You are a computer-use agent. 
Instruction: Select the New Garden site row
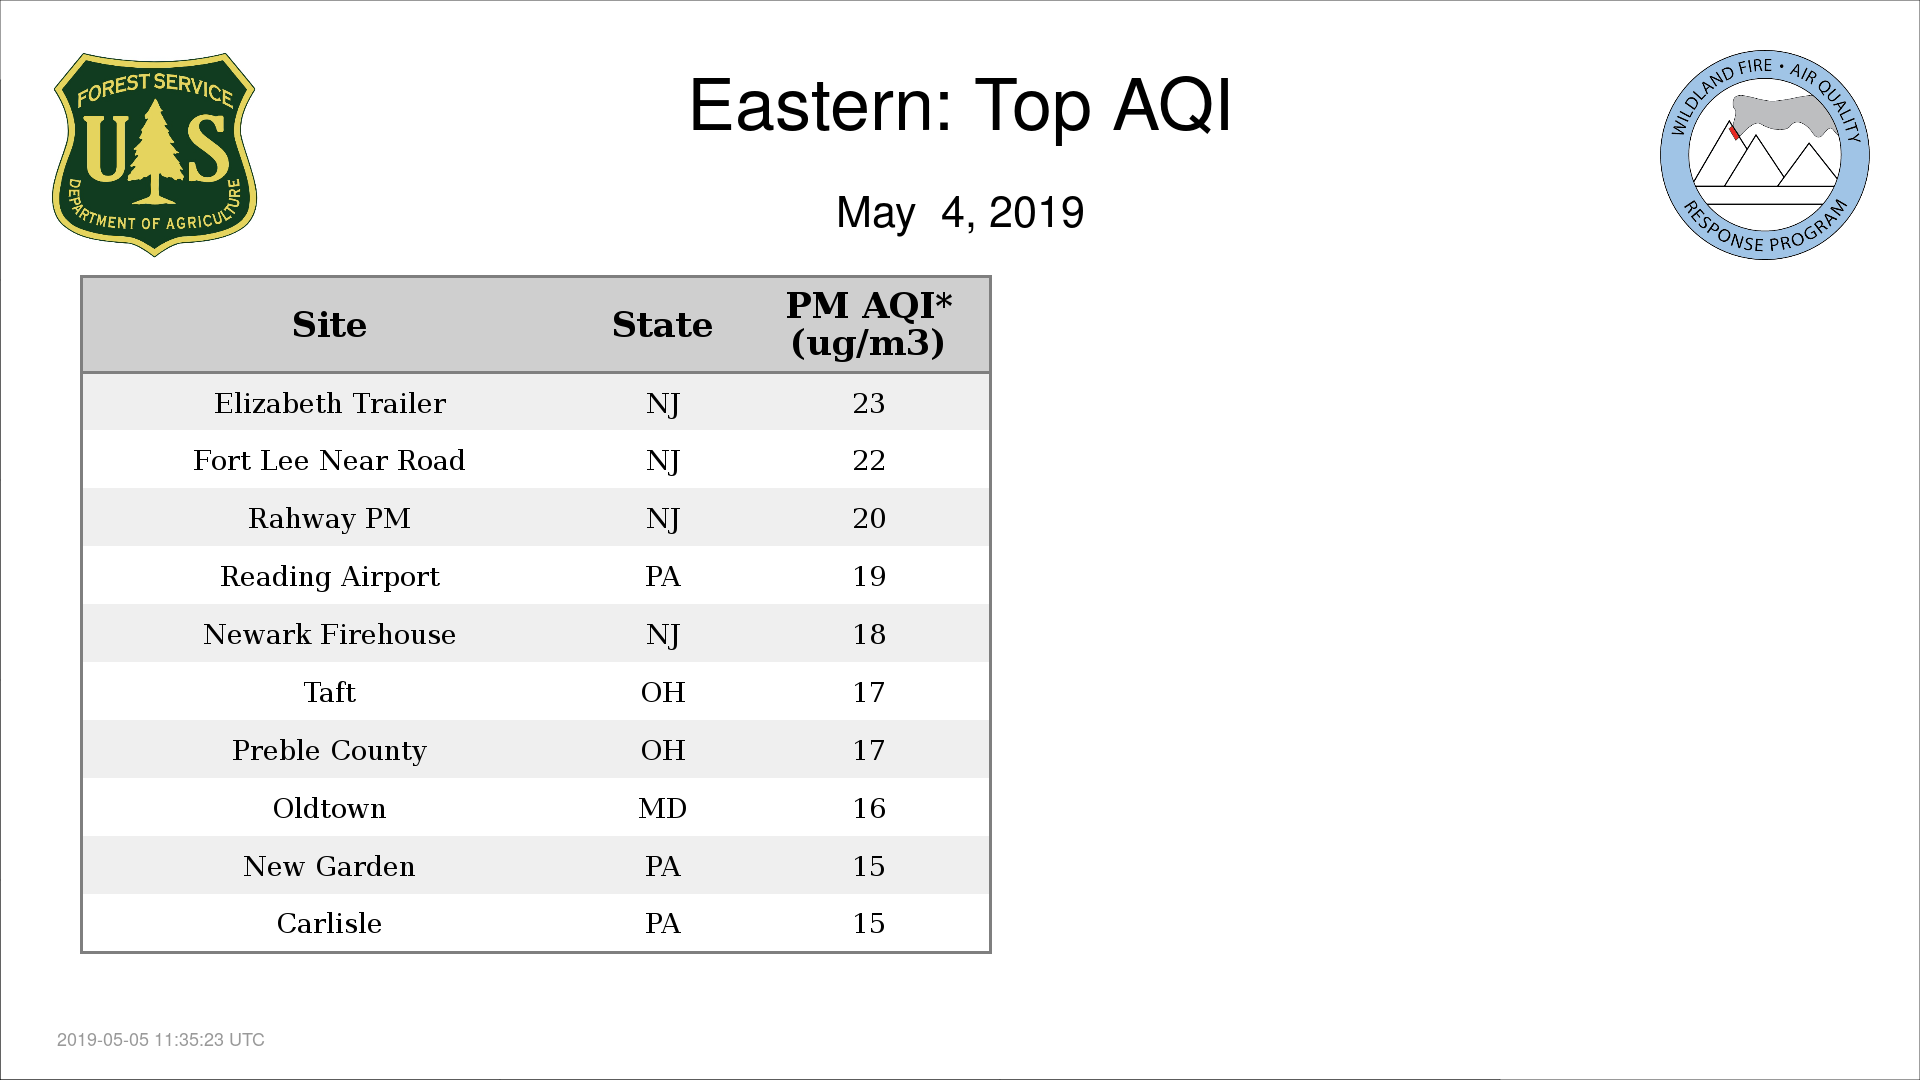536,866
